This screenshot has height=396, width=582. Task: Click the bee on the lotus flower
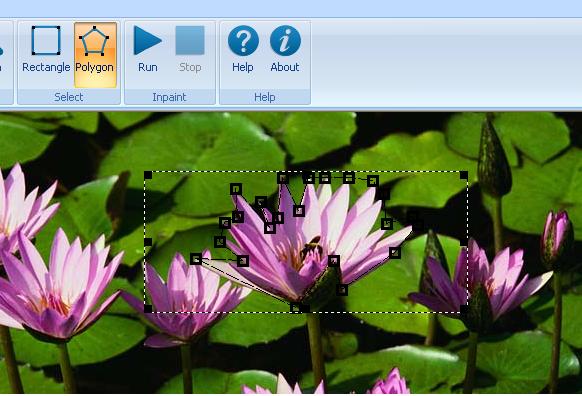311,248
